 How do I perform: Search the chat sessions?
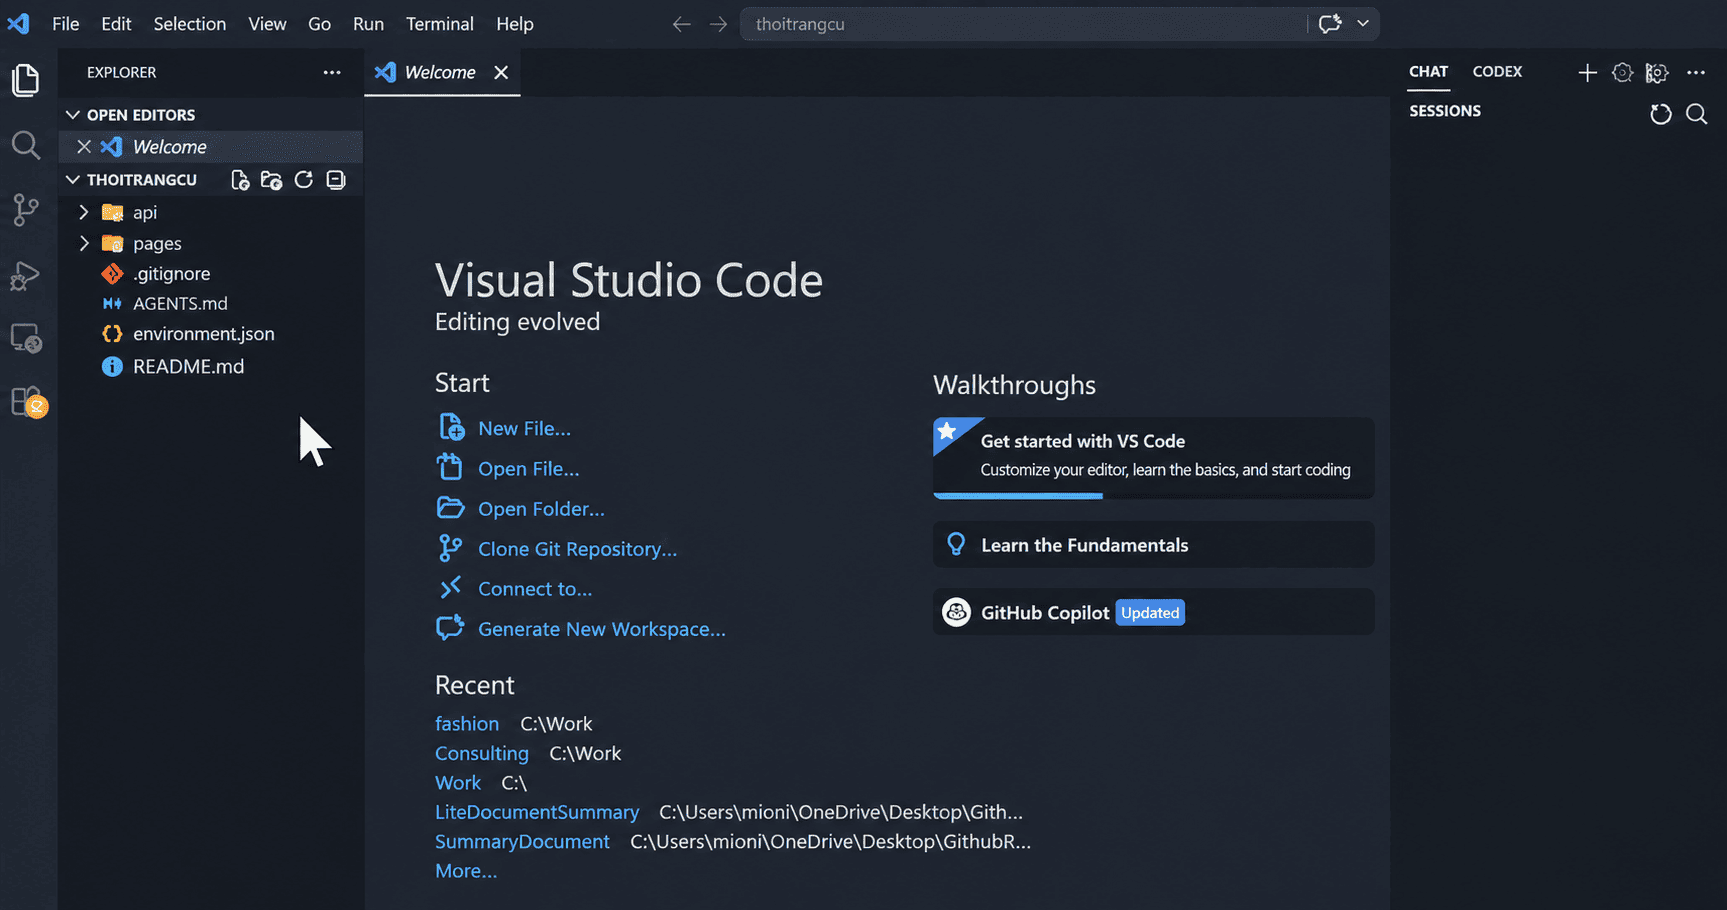pyautogui.click(x=1697, y=114)
